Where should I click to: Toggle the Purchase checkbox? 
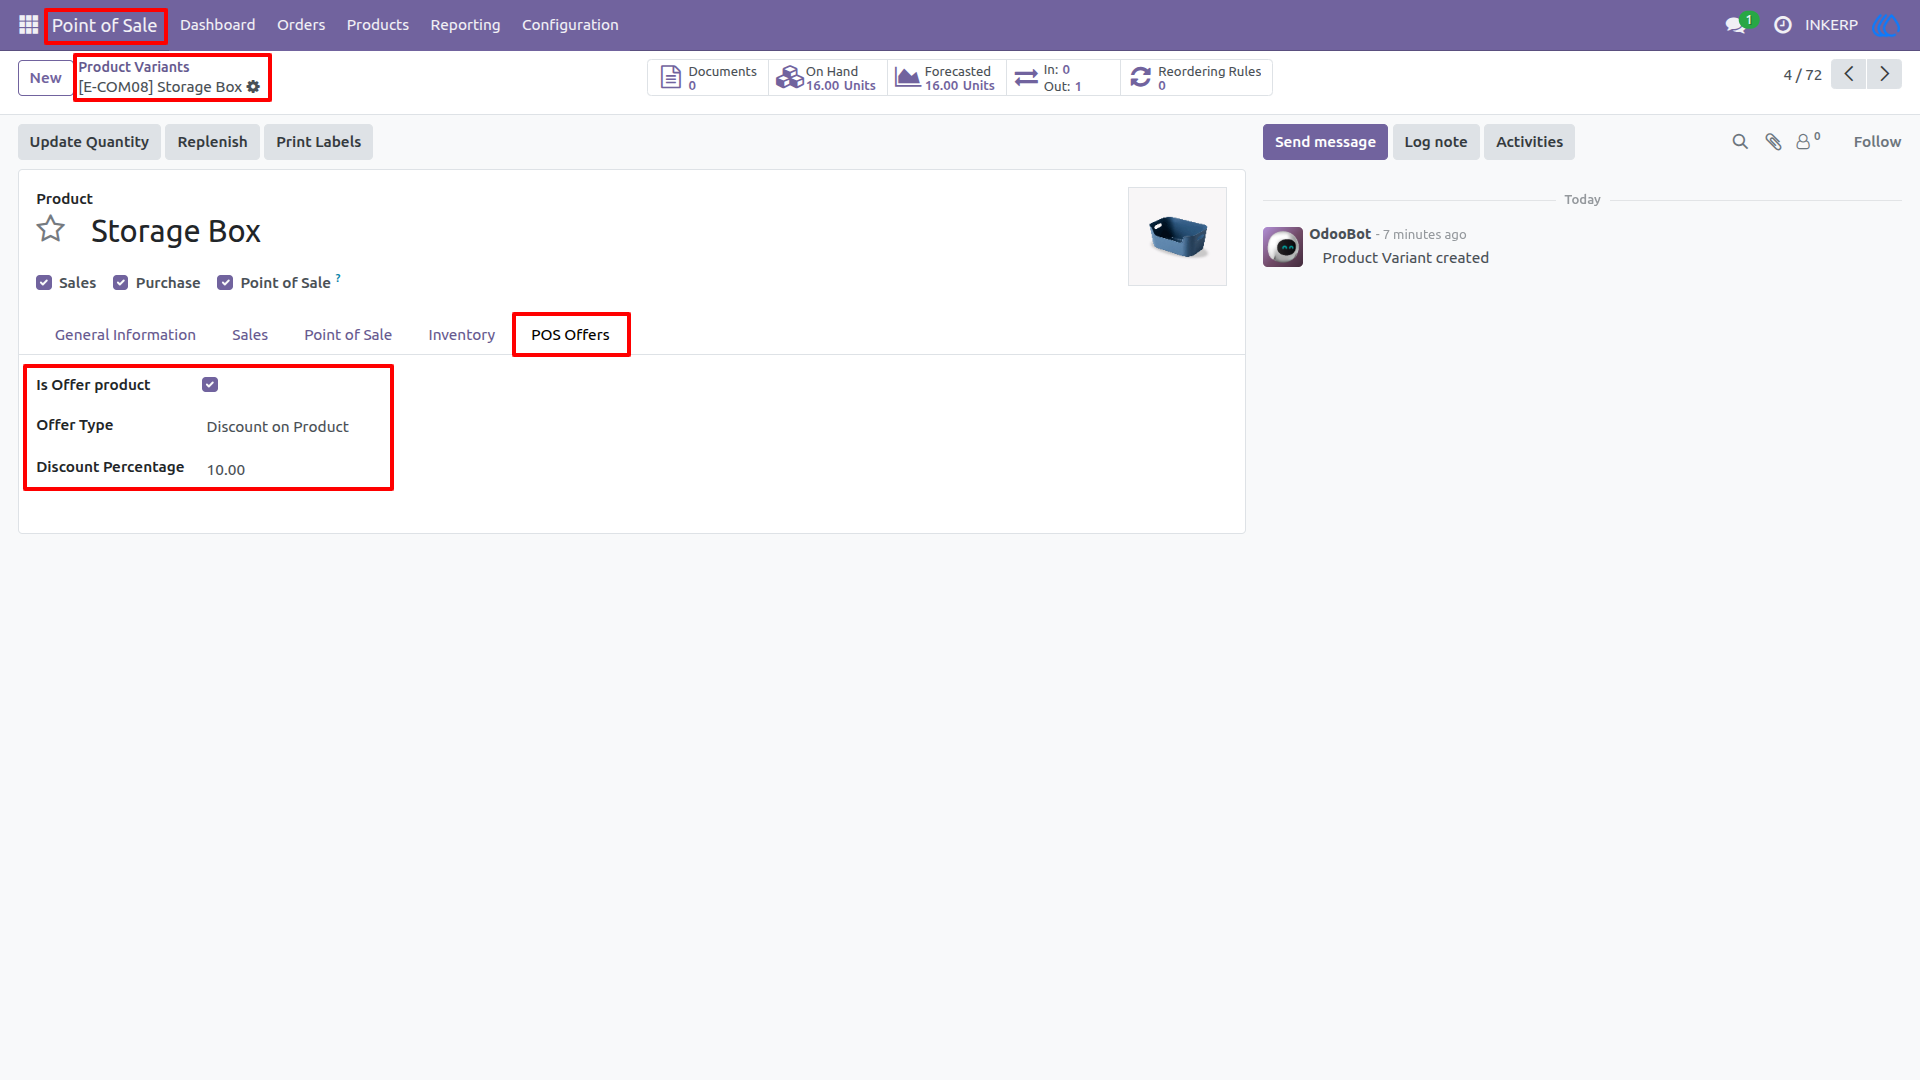tap(121, 283)
